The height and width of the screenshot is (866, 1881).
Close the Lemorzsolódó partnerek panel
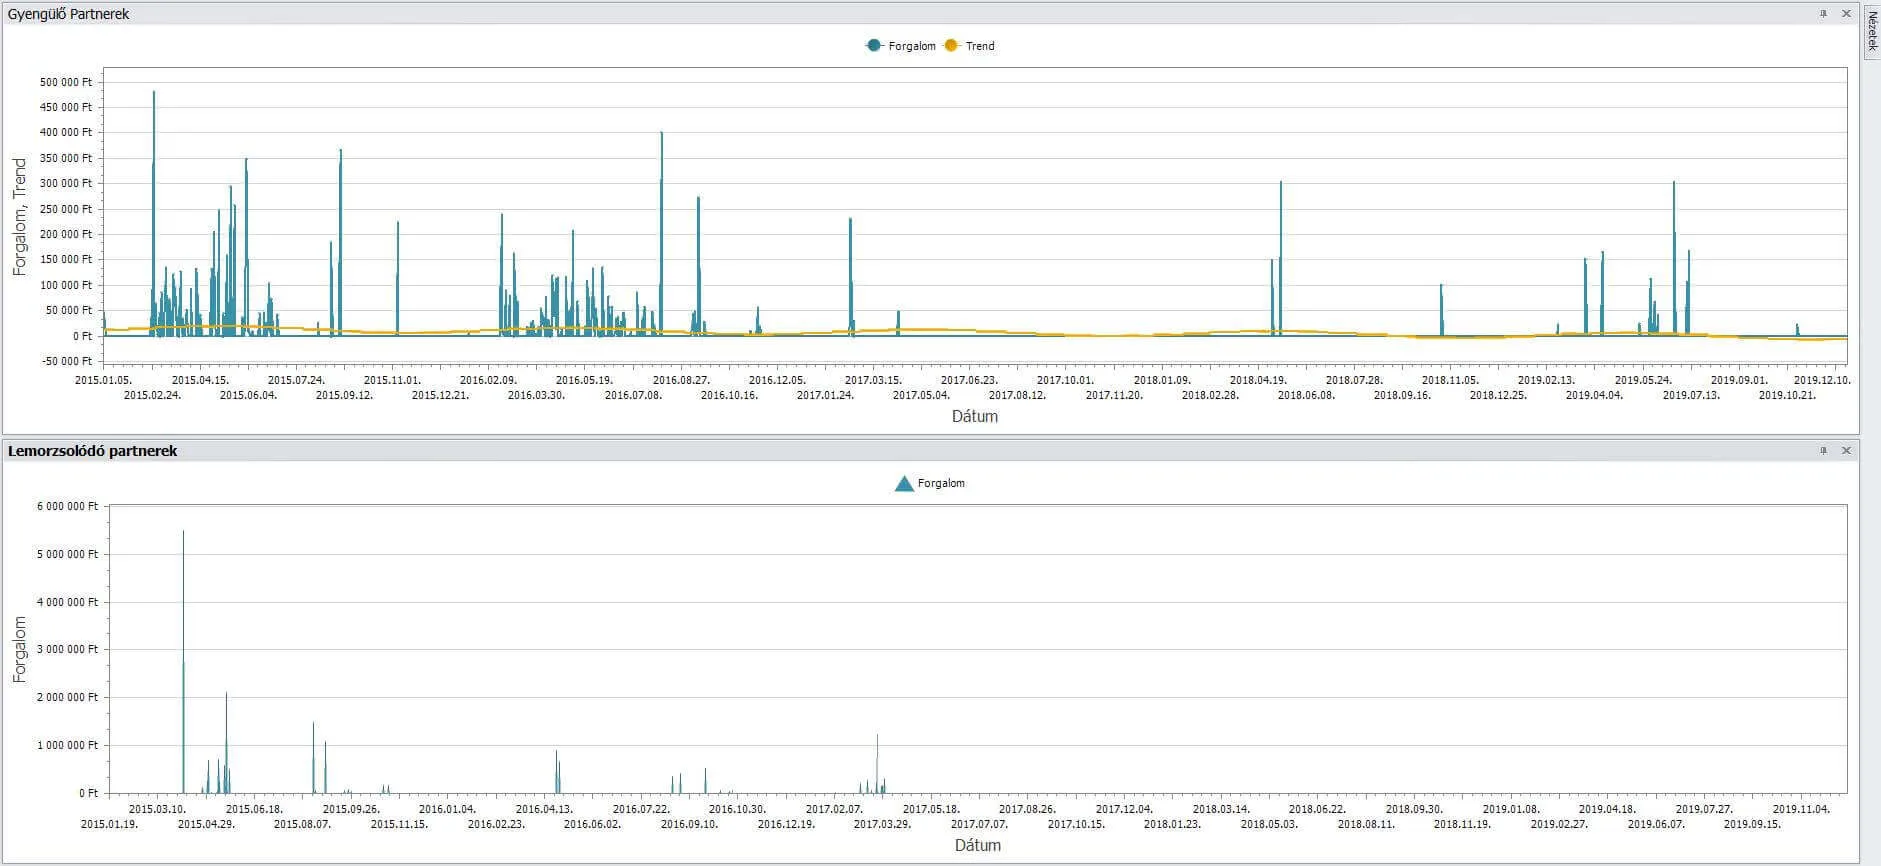(1846, 451)
